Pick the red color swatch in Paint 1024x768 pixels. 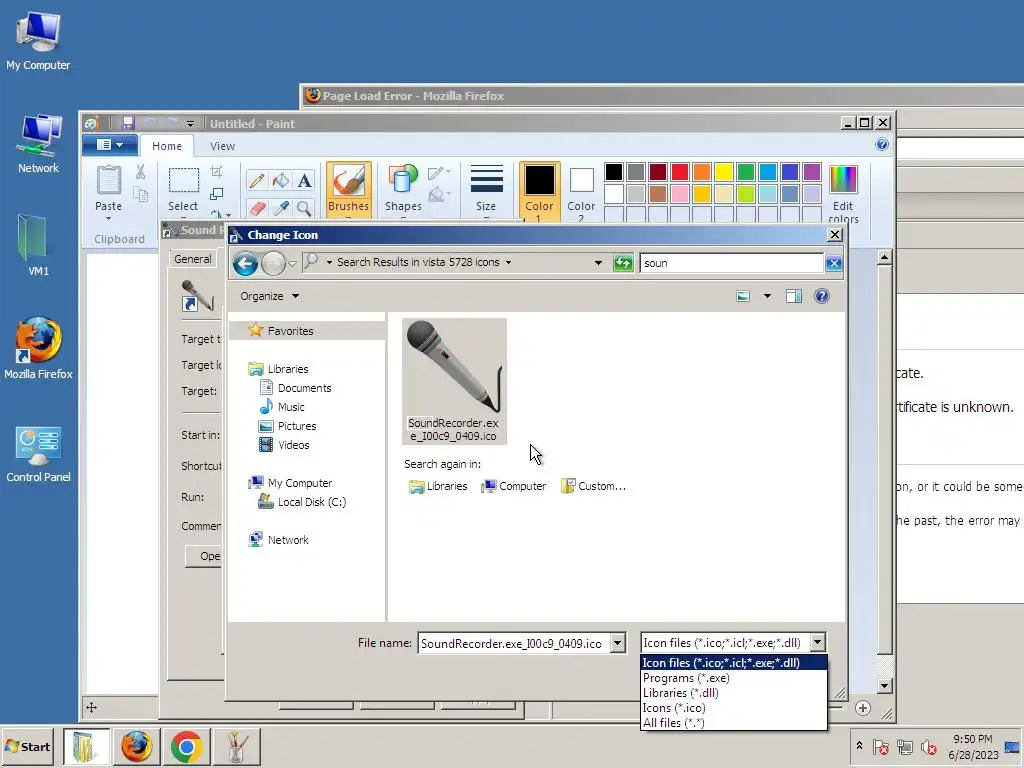click(x=680, y=172)
